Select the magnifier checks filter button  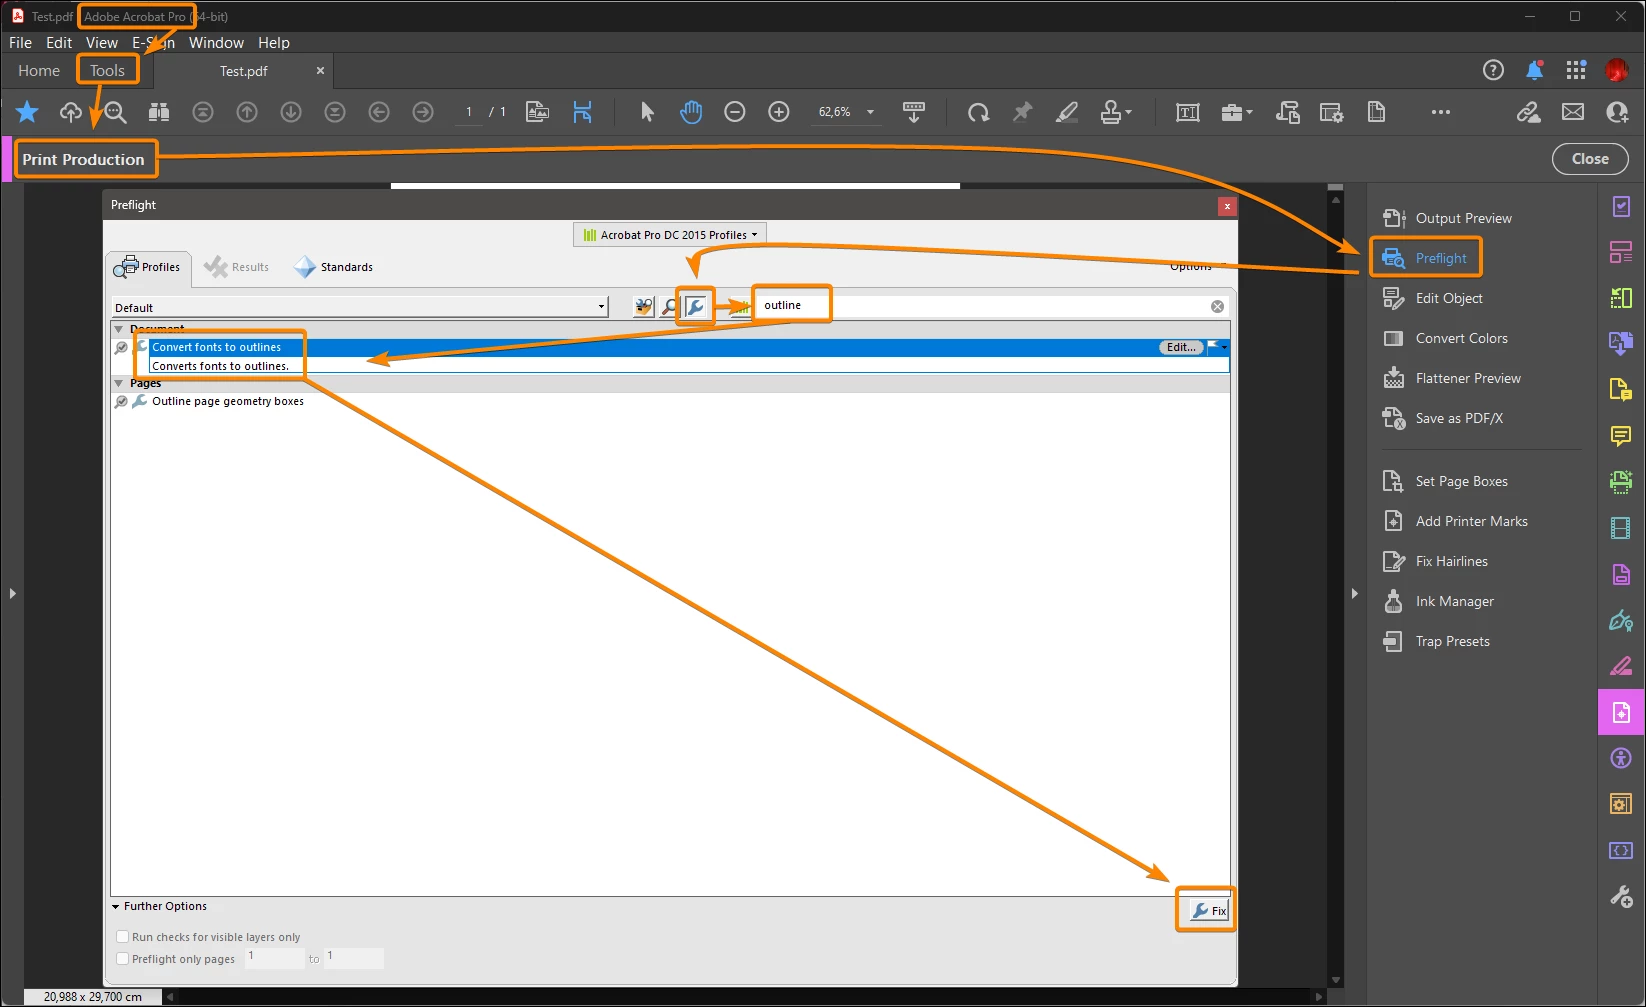[669, 307]
